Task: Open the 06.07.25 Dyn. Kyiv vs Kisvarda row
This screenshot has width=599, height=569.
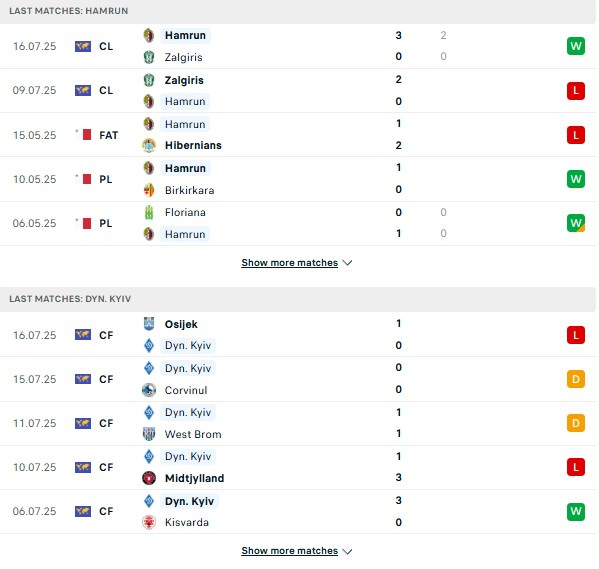Action: pos(298,512)
